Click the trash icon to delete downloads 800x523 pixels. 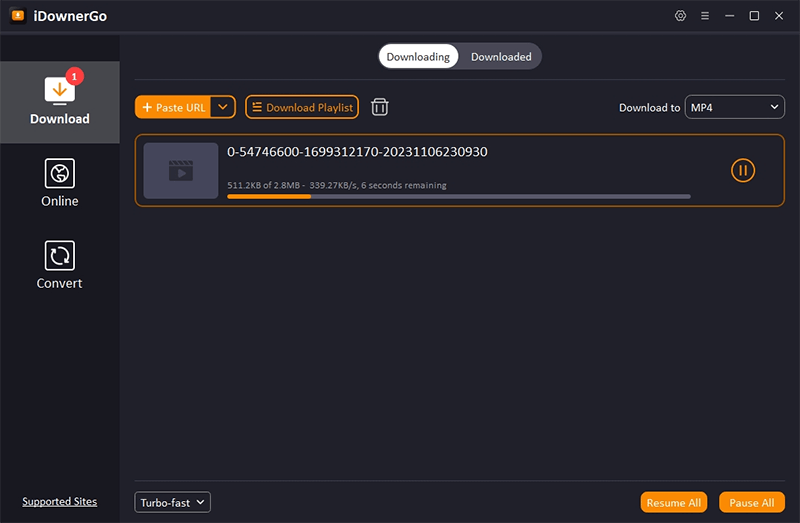click(x=380, y=107)
